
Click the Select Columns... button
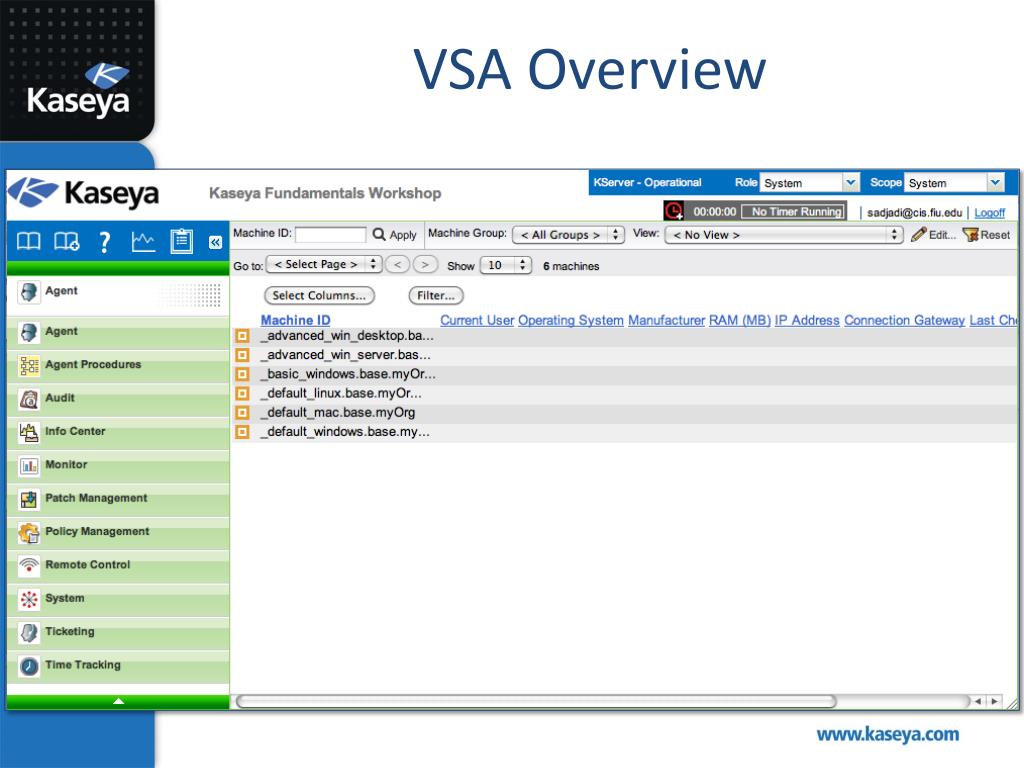coord(319,296)
